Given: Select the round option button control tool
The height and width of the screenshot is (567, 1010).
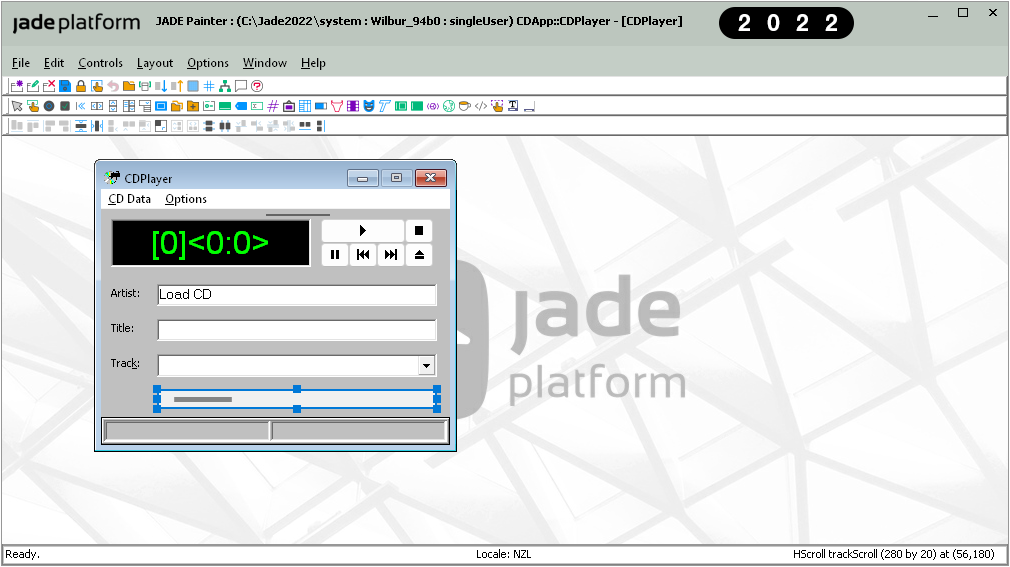Looking at the screenshot, I should coord(48,106).
